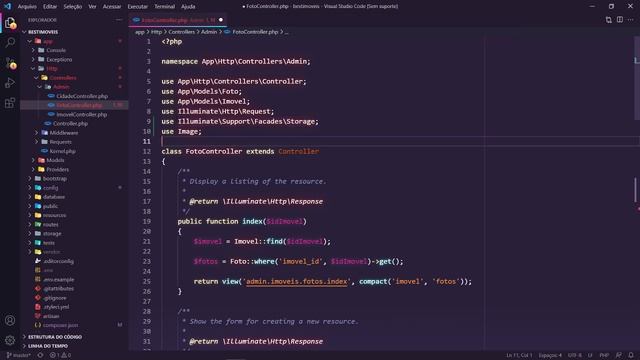The width and height of the screenshot is (640, 360).
Task: Open the Source Control view
Action: (x=10, y=63)
